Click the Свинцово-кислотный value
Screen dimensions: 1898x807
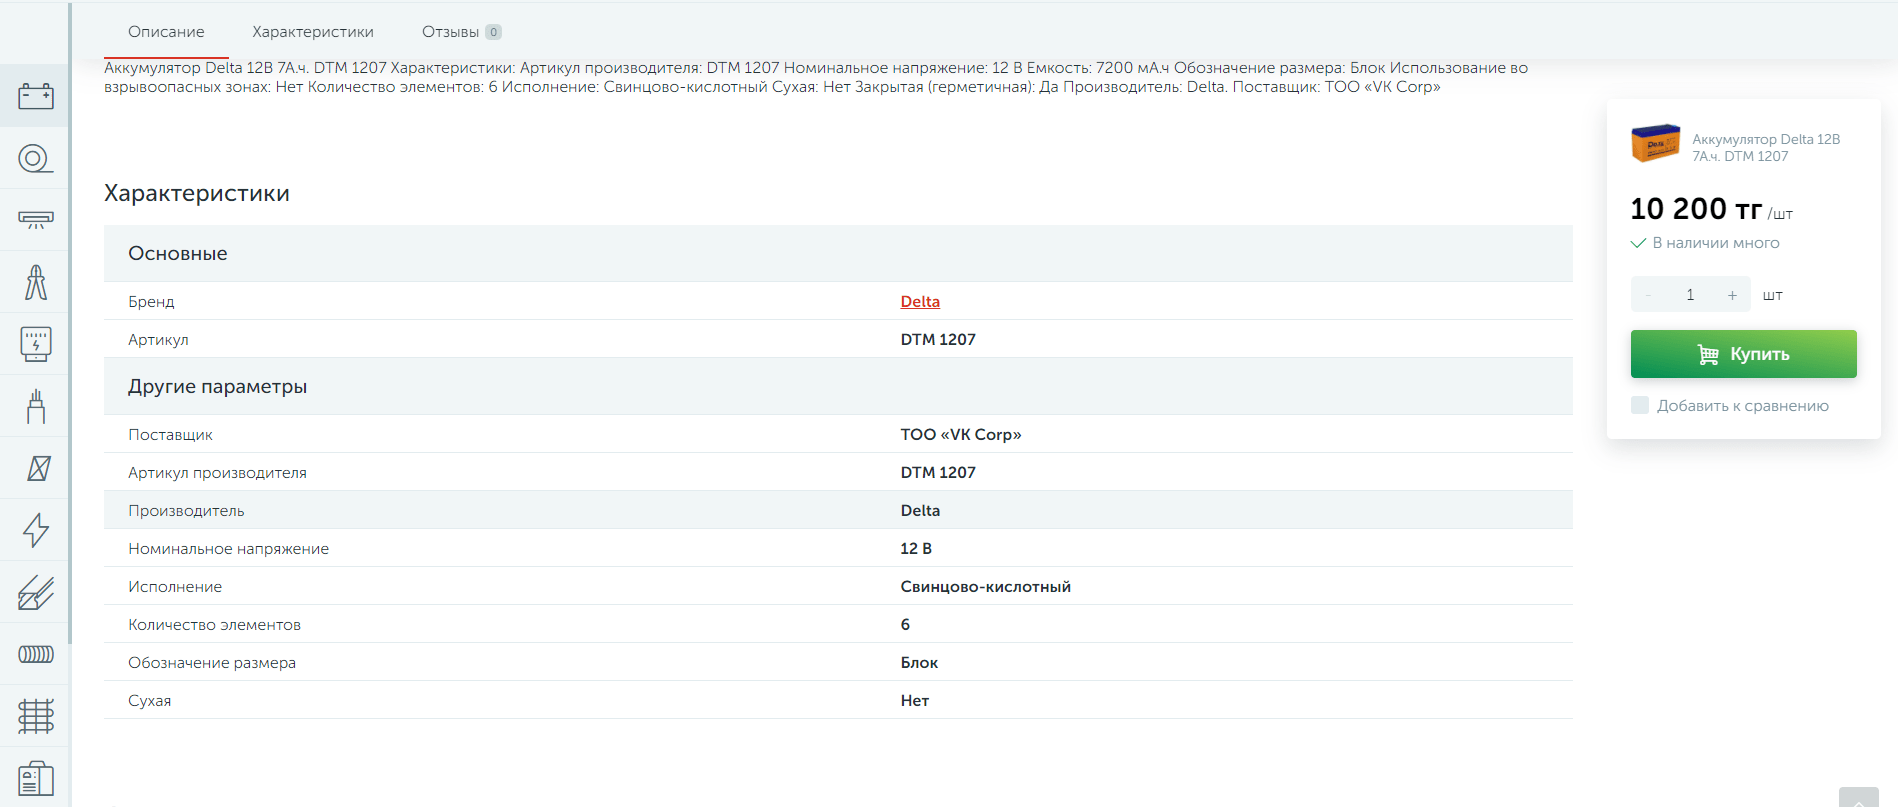pyautogui.click(x=985, y=586)
